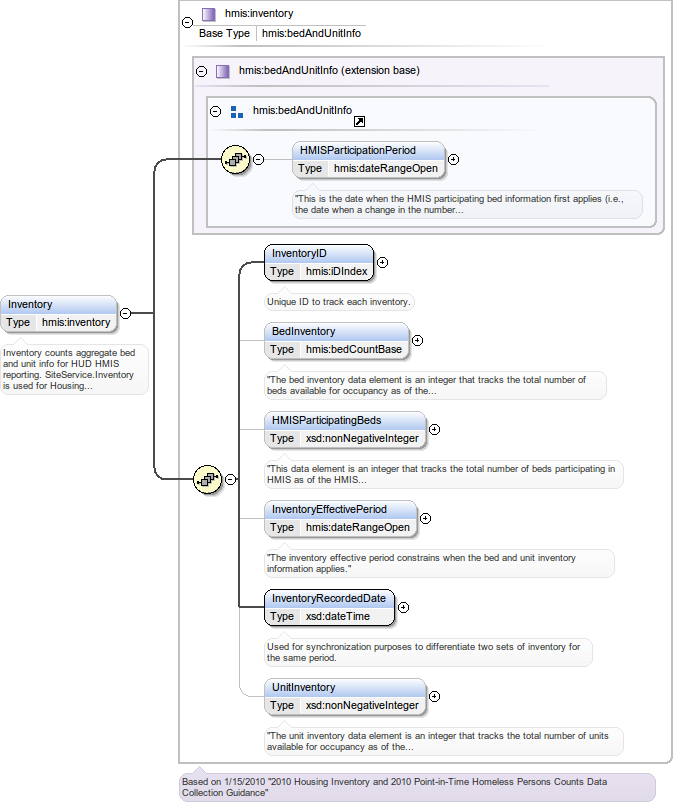This screenshot has width=674, height=805.
Task: Click the blue hmis:bedAndUnitInfo group icon
Action: tap(237, 111)
